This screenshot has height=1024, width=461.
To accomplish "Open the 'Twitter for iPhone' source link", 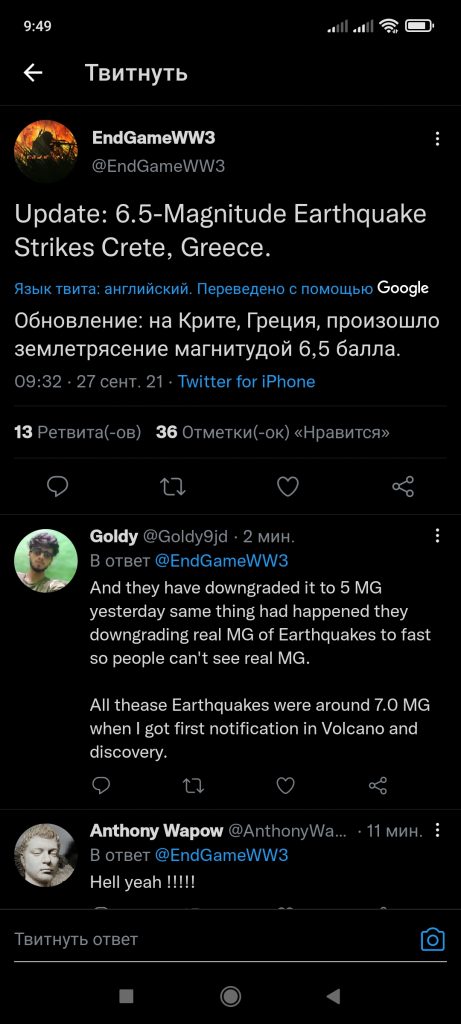I will 246,382.
